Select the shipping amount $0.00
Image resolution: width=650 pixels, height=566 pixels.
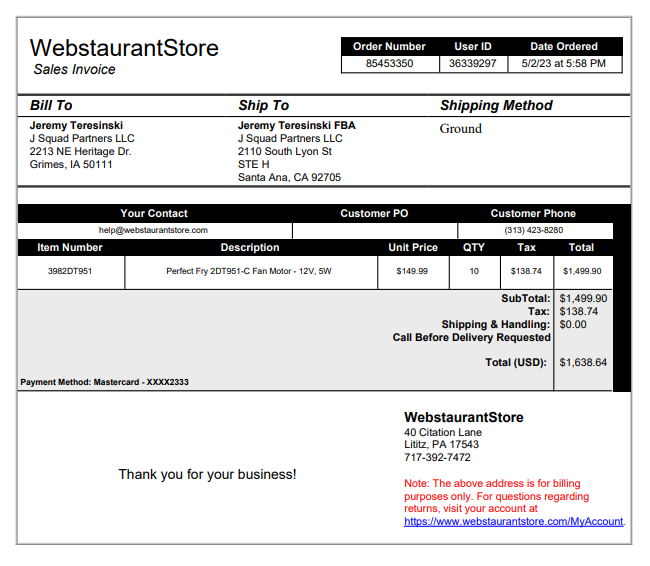click(573, 324)
